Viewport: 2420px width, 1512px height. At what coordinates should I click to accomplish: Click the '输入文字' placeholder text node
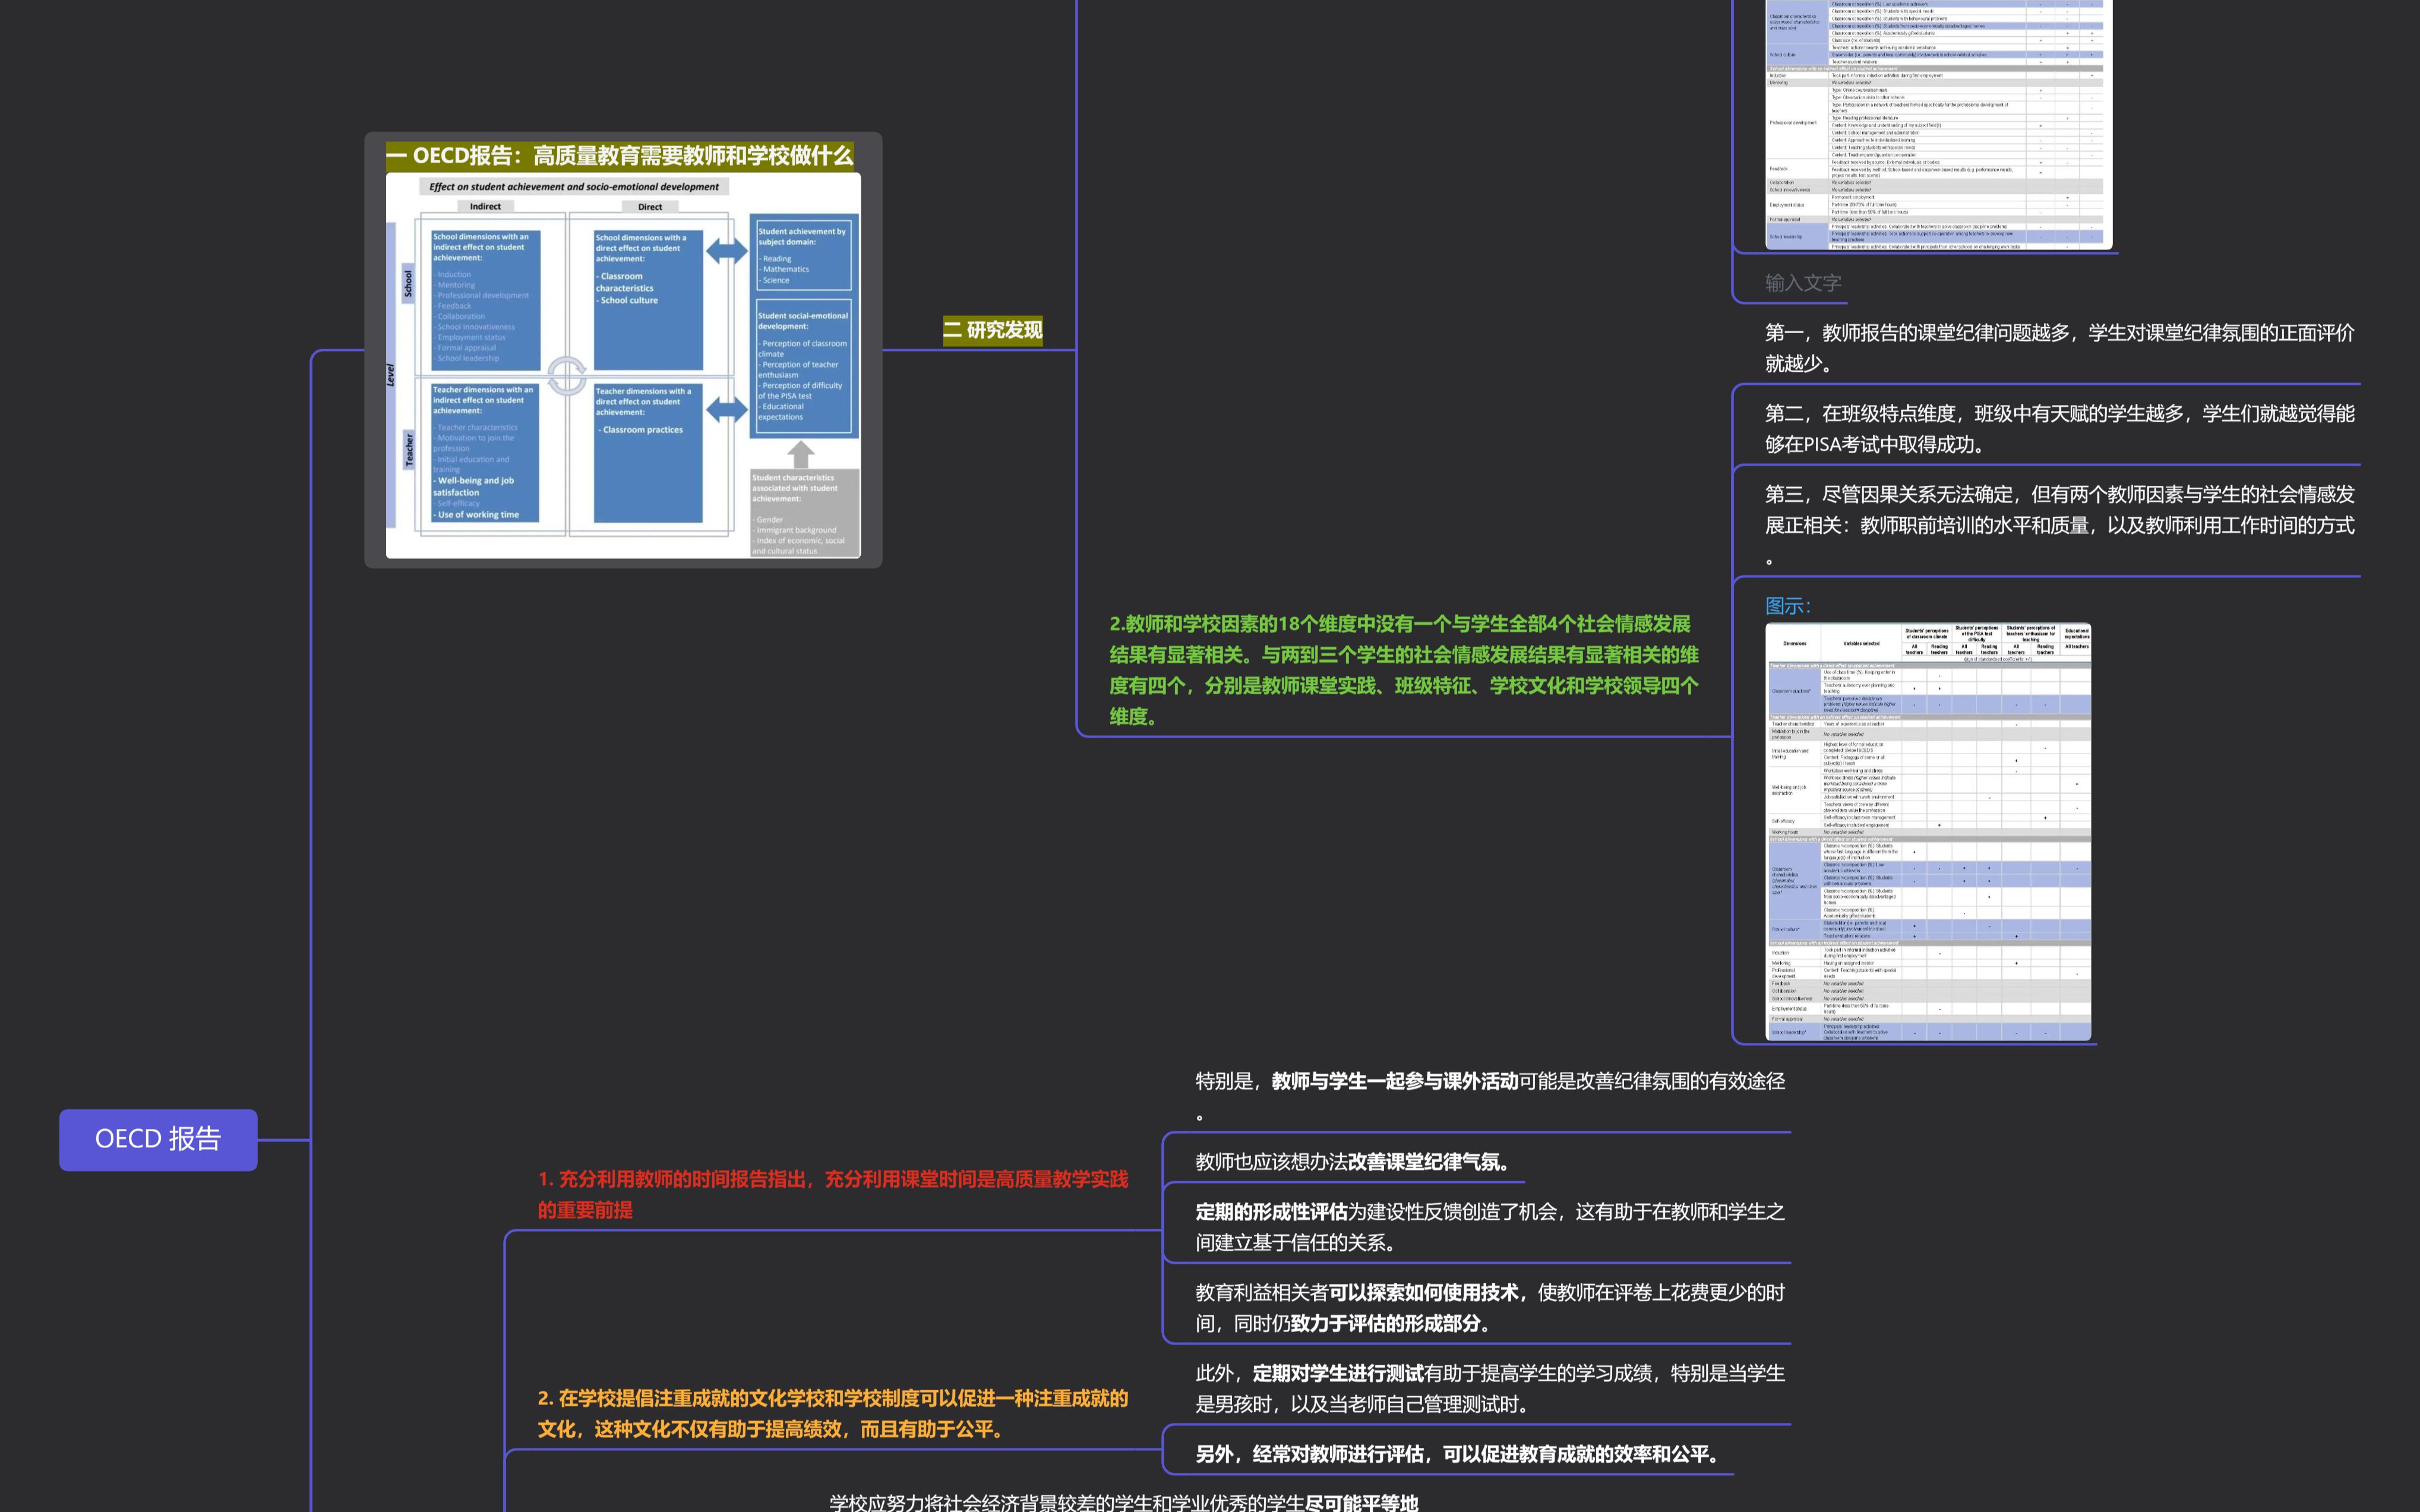[x=1803, y=283]
